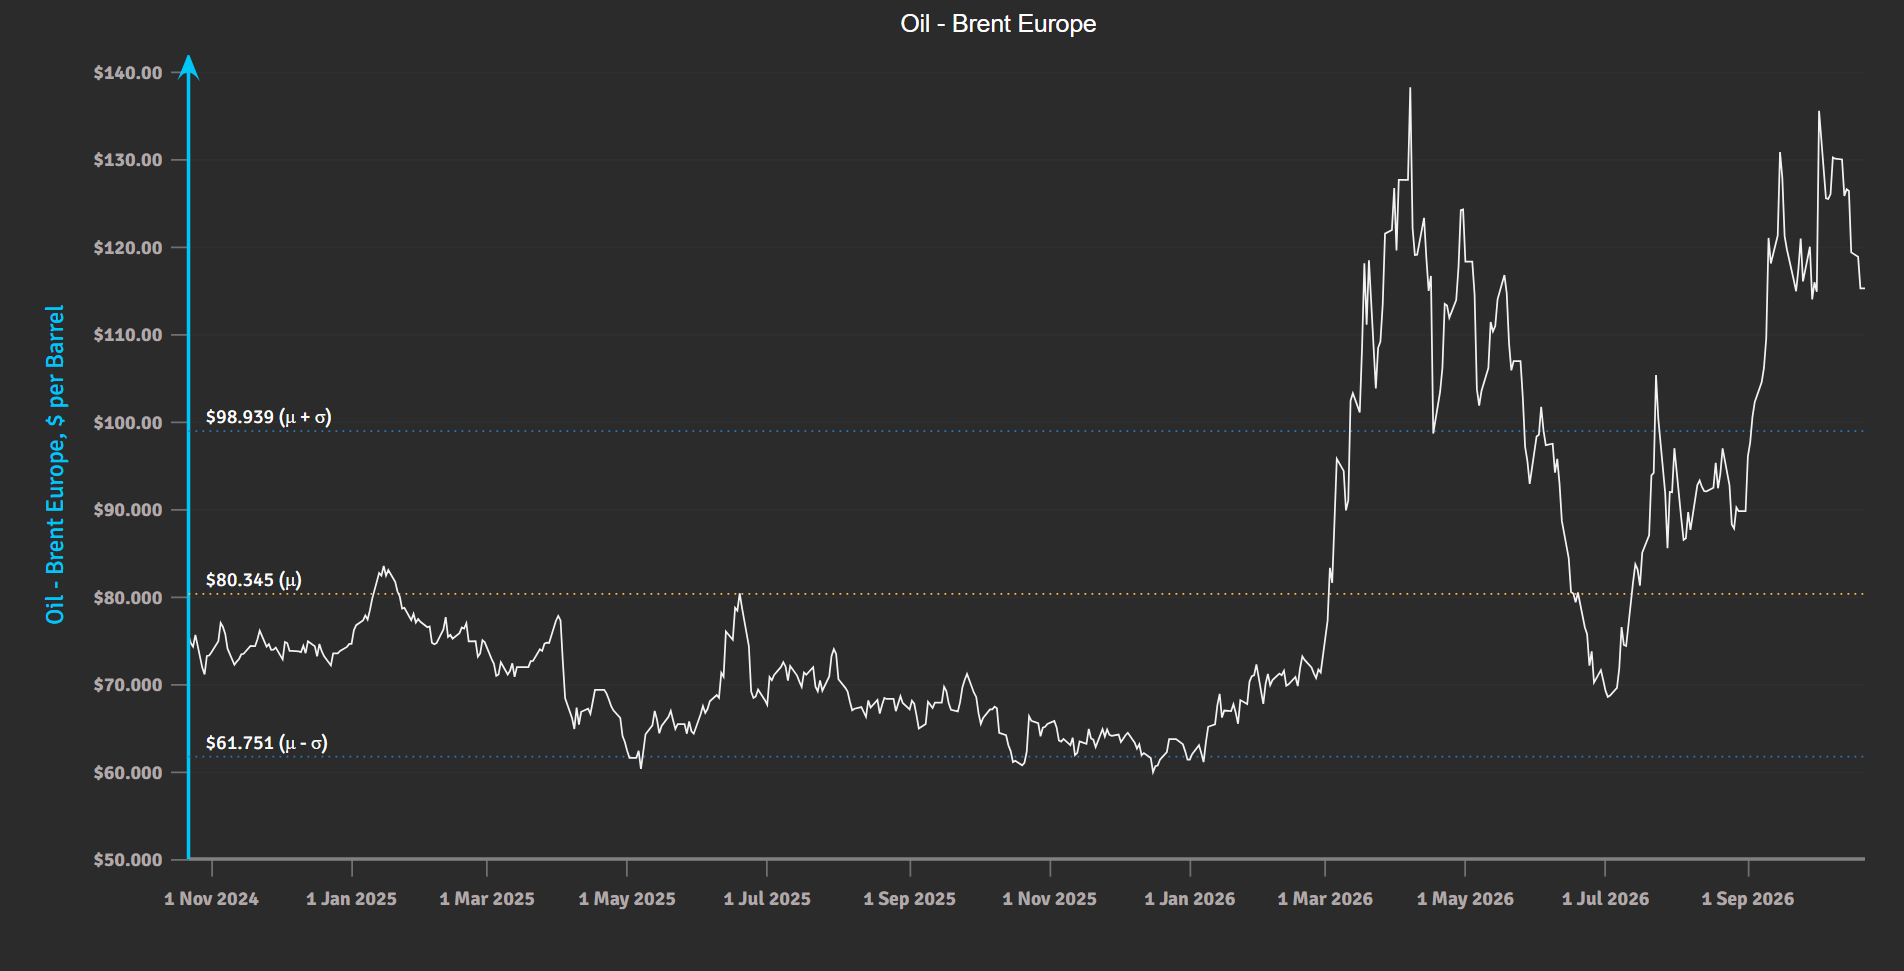Screen dimensions: 1904x971
Task: Click the '1 Mar 2025' date label
Action: 487,899
